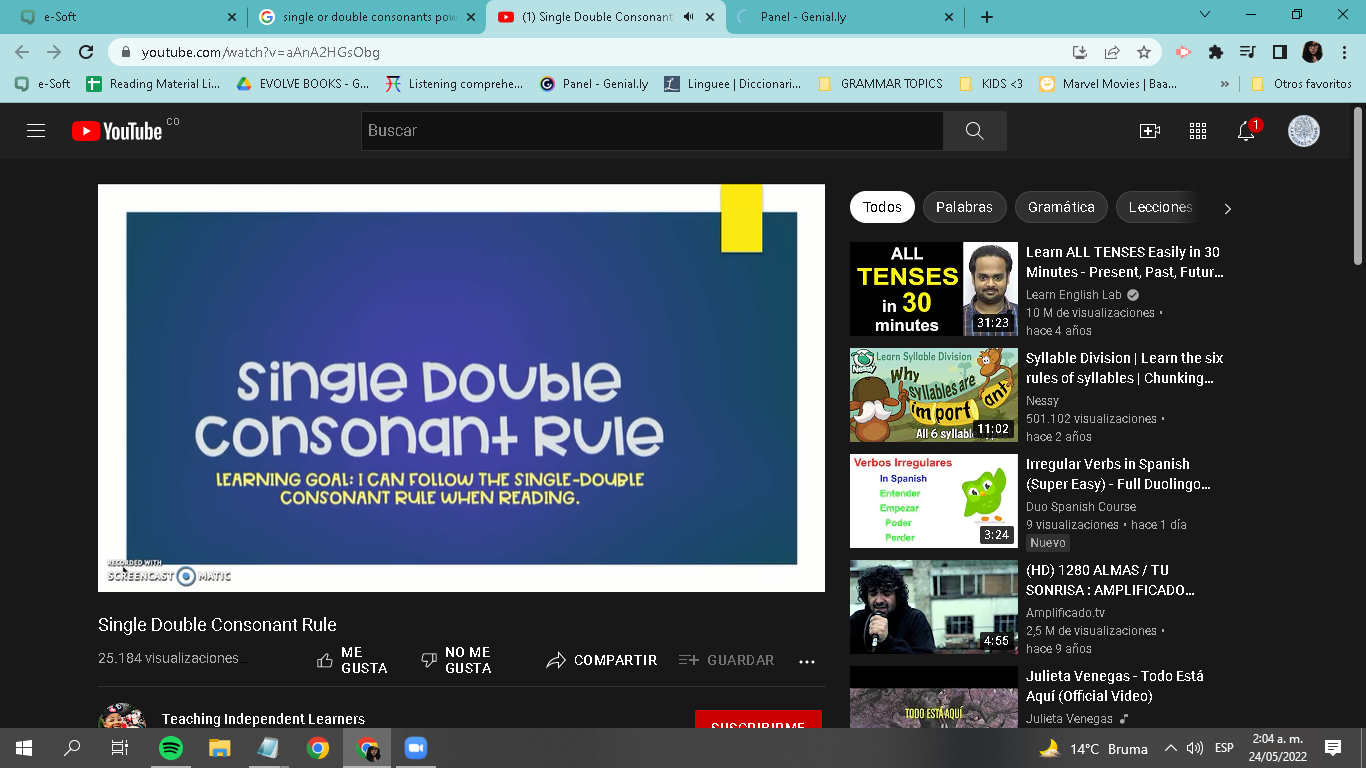
Task: Open notifications via the bell icon
Action: 1244,130
